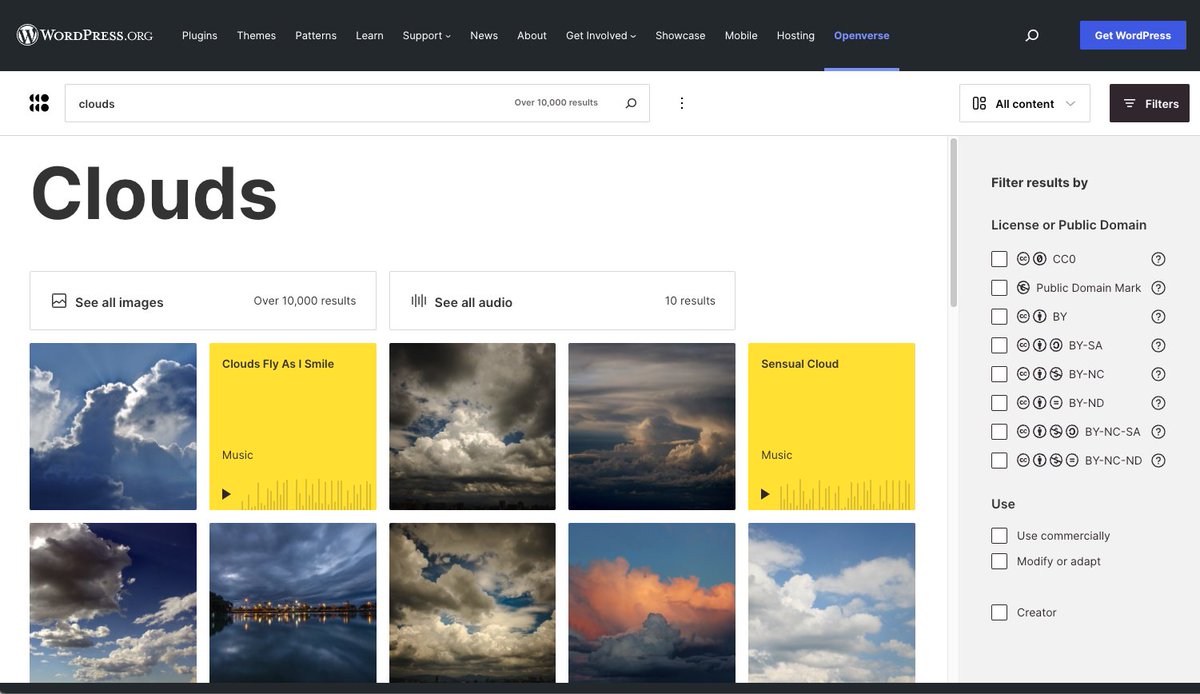
Task: Click the WordPress.org logo
Action: (x=85, y=33)
